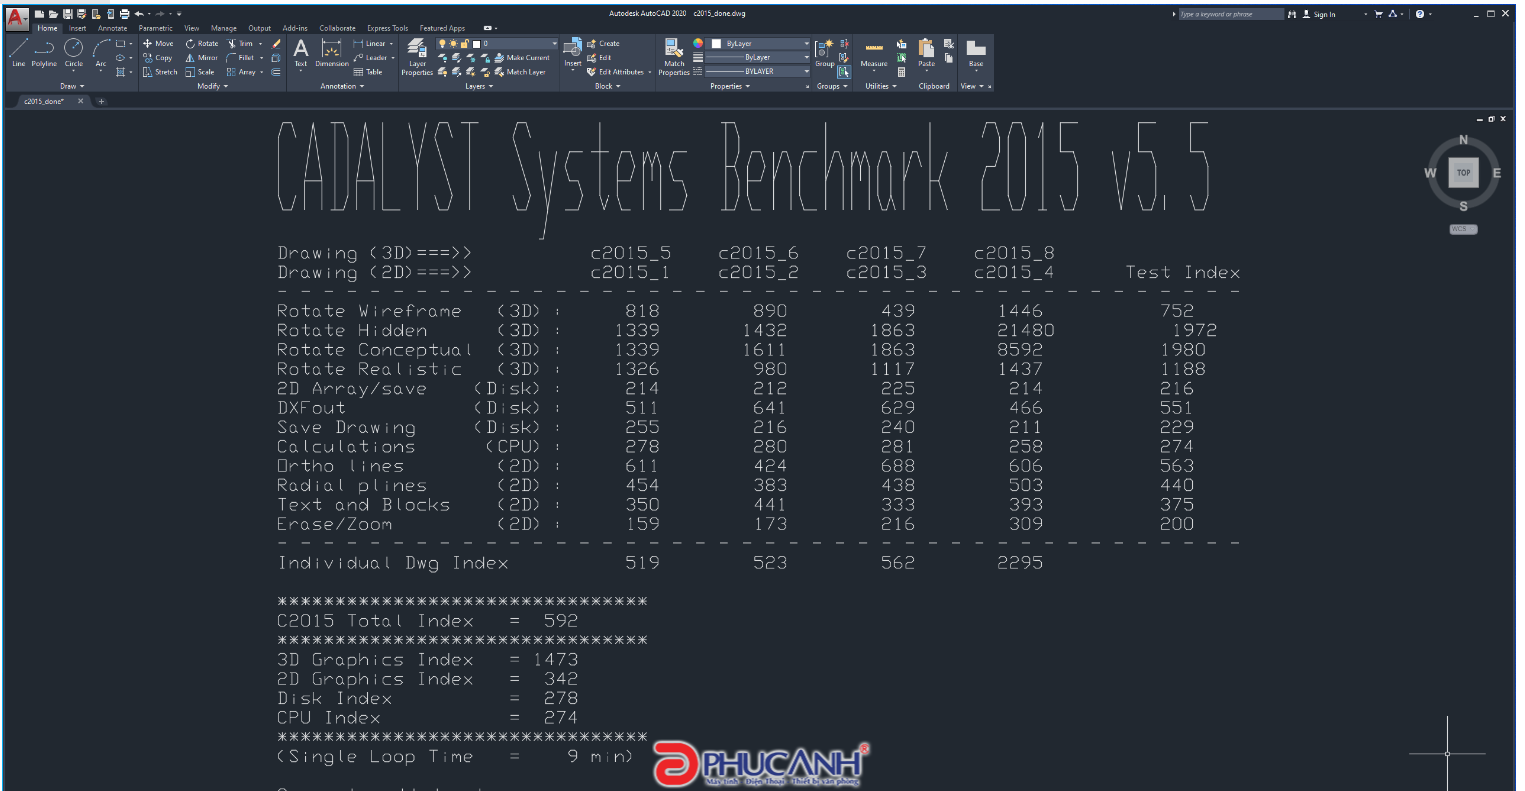Click the Copy tool in Modify panel
The height and width of the screenshot is (791, 1525).
coord(158,58)
